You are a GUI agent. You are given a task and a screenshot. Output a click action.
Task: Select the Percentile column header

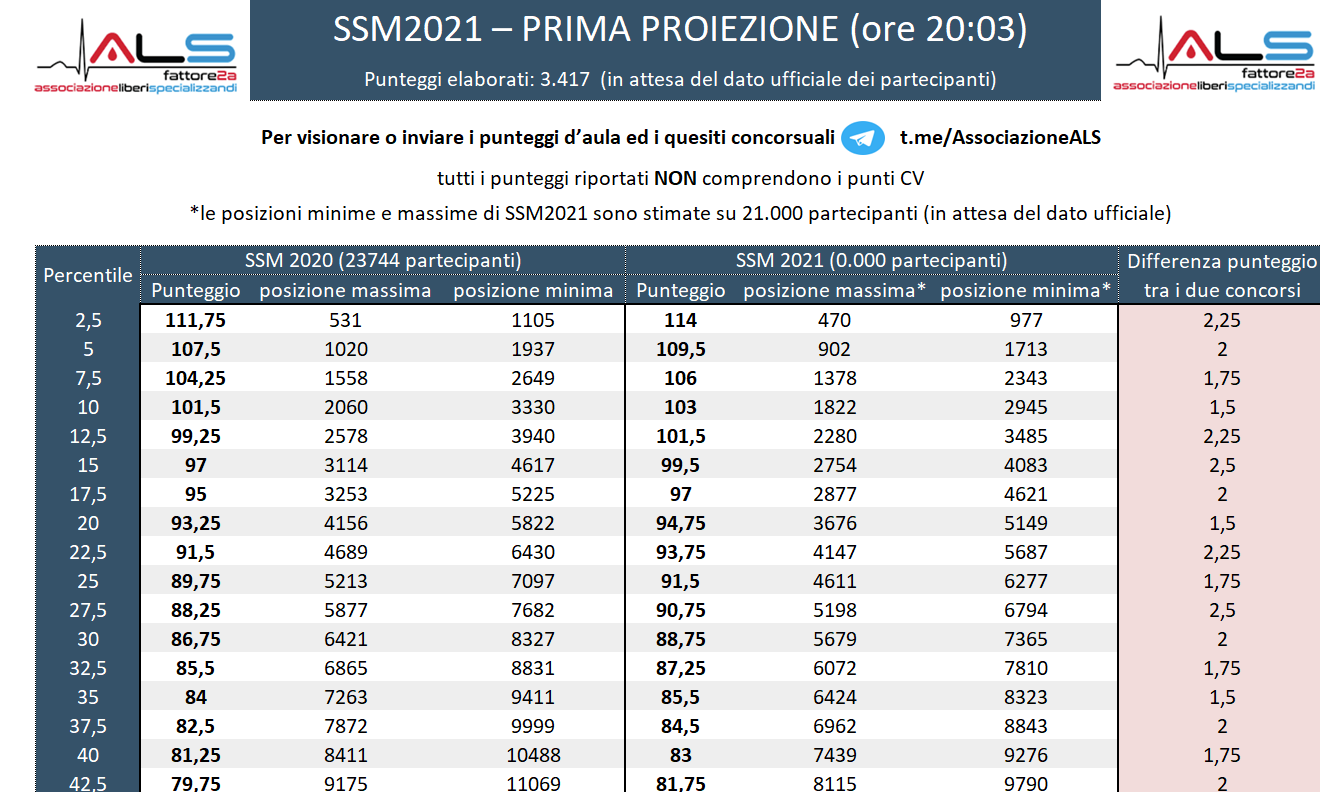coord(88,275)
